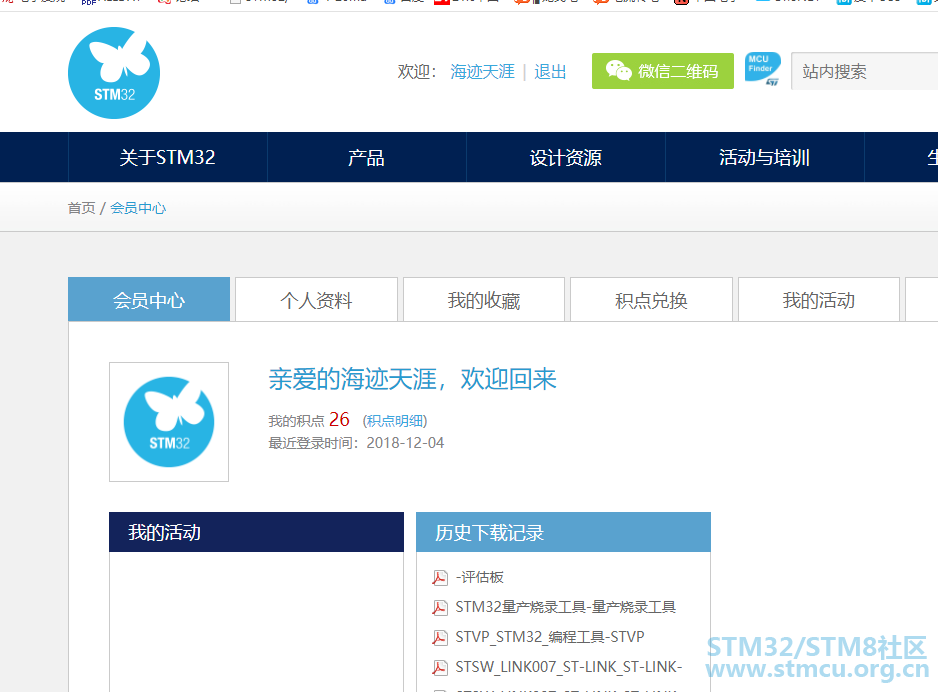Open the 活动与培训 navigation menu
Screen dimensions: 938x692
tap(765, 157)
